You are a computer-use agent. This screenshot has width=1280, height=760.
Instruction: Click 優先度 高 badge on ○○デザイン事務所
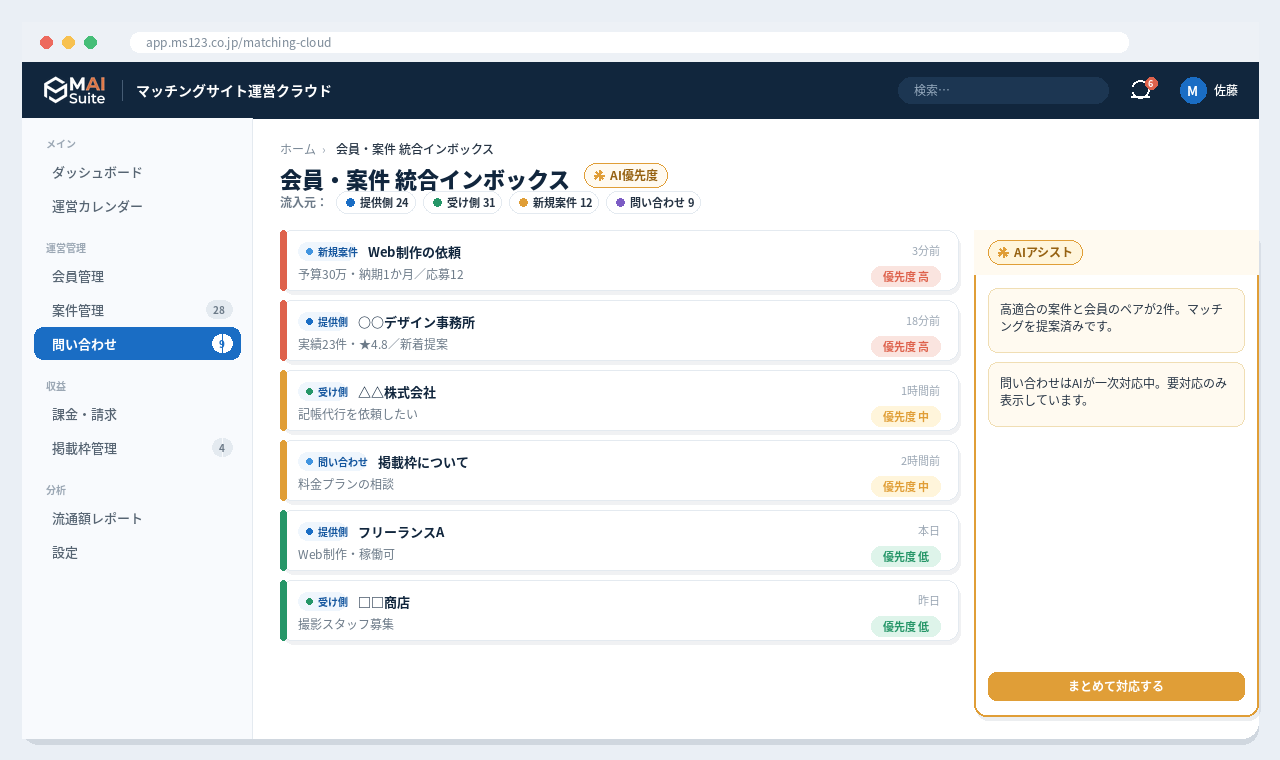coord(906,346)
